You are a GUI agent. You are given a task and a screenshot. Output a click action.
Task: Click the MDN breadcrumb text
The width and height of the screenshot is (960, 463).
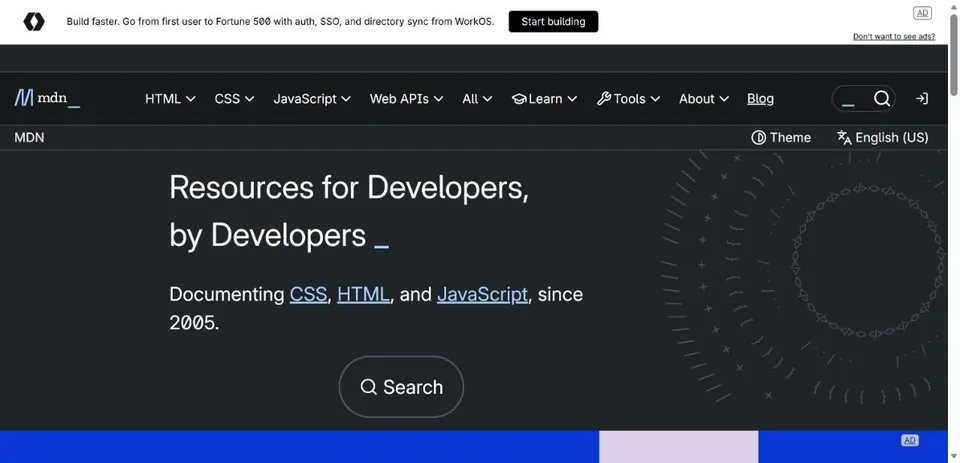click(x=29, y=138)
